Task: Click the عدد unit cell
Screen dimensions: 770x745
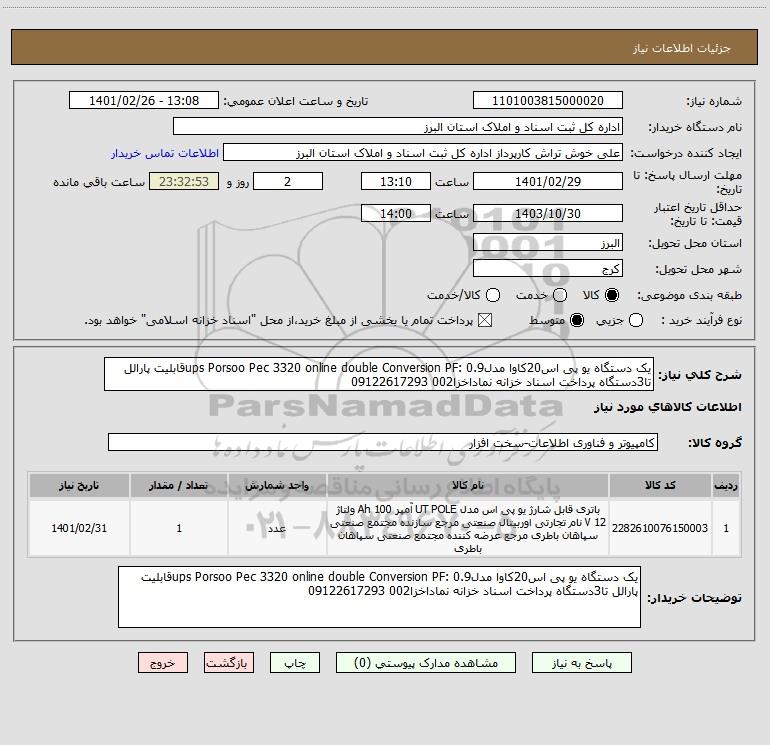Action: tap(277, 528)
